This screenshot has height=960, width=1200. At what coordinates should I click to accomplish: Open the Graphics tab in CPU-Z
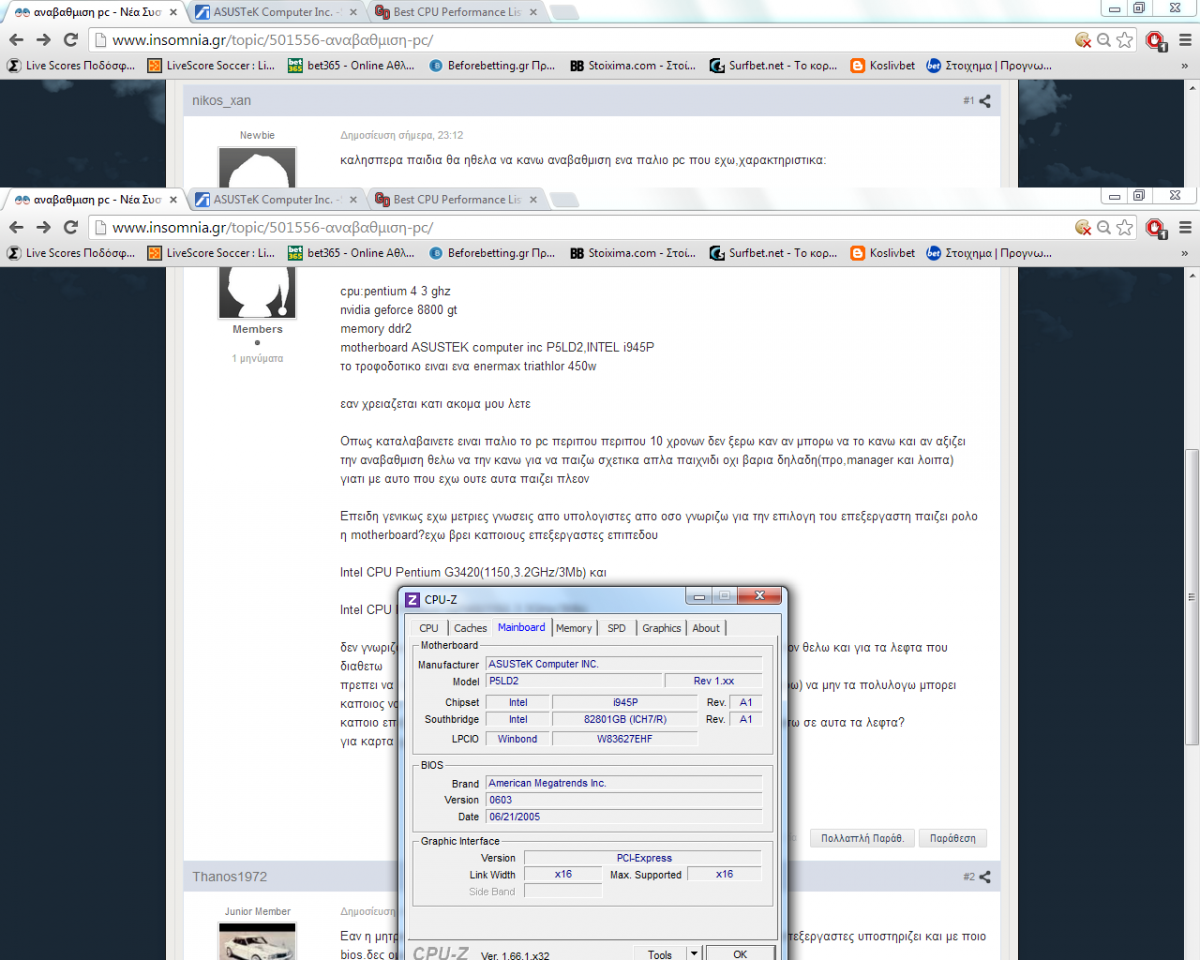(x=661, y=628)
